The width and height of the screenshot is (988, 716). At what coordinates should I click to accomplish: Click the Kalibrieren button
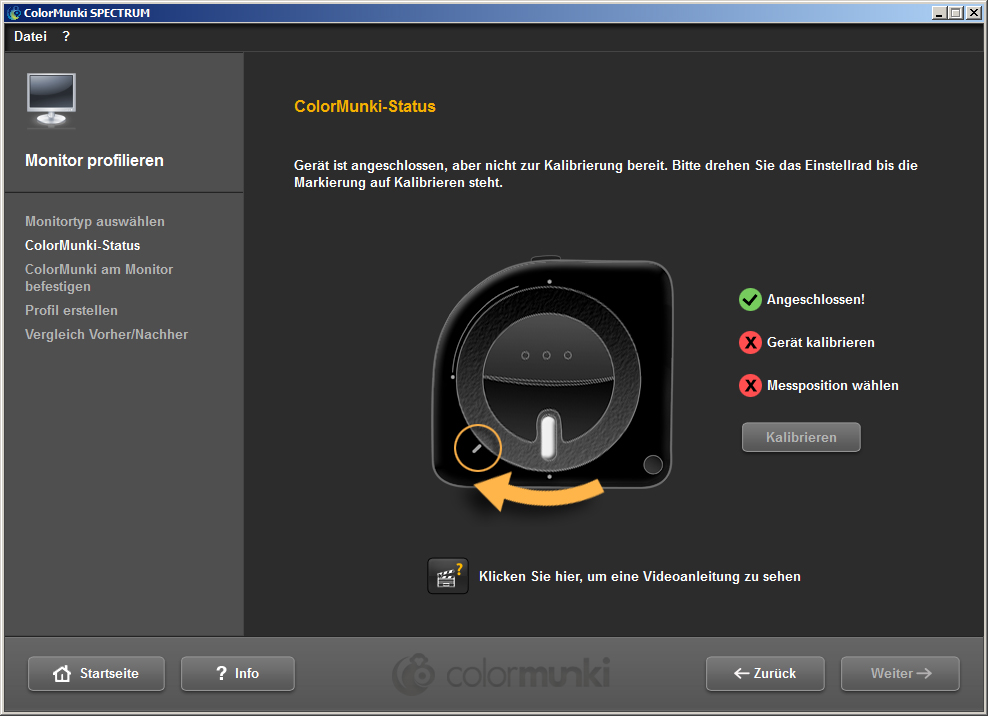801,437
